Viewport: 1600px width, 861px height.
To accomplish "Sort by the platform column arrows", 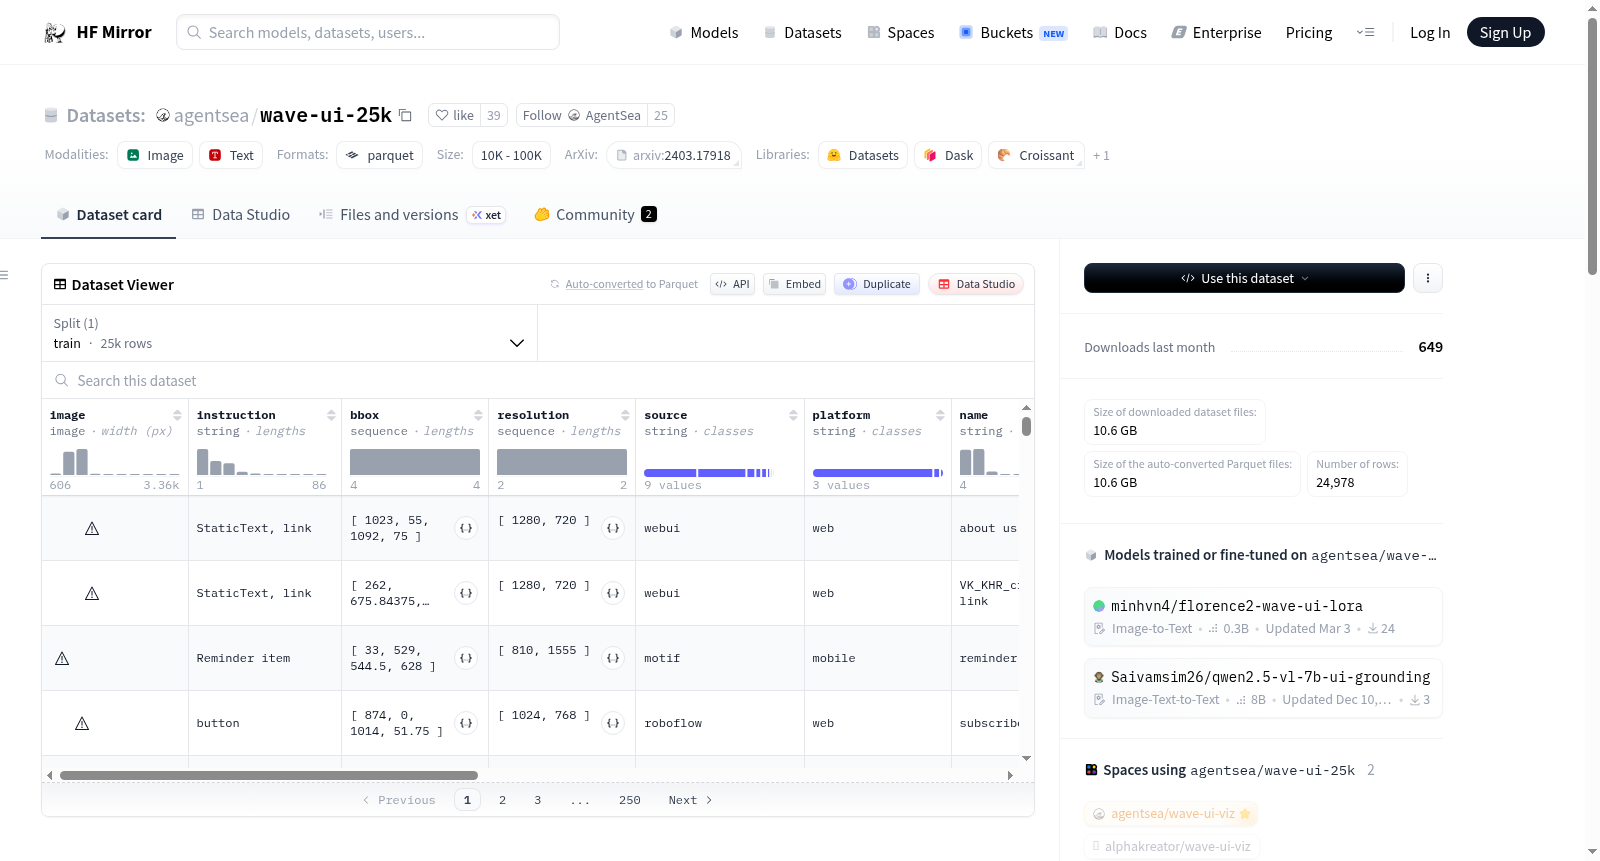I will pos(940,415).
